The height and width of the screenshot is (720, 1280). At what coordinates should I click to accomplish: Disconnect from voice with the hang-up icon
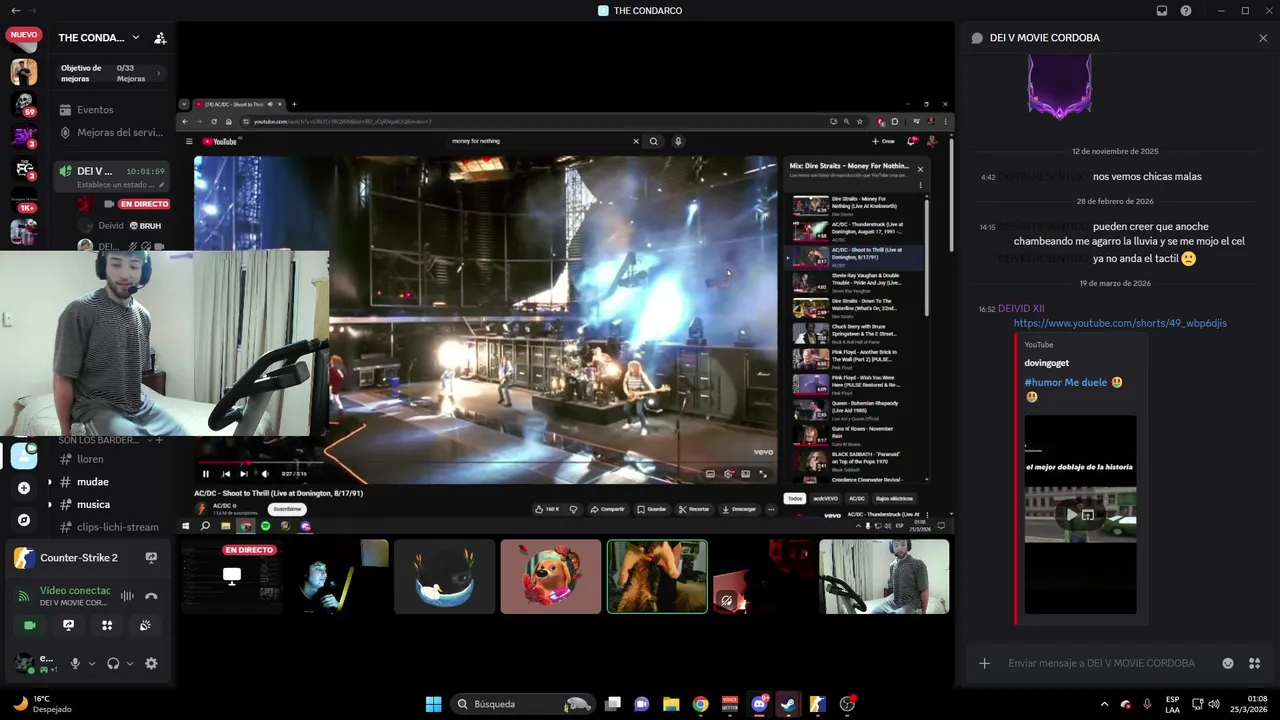(x=151, y=596)
